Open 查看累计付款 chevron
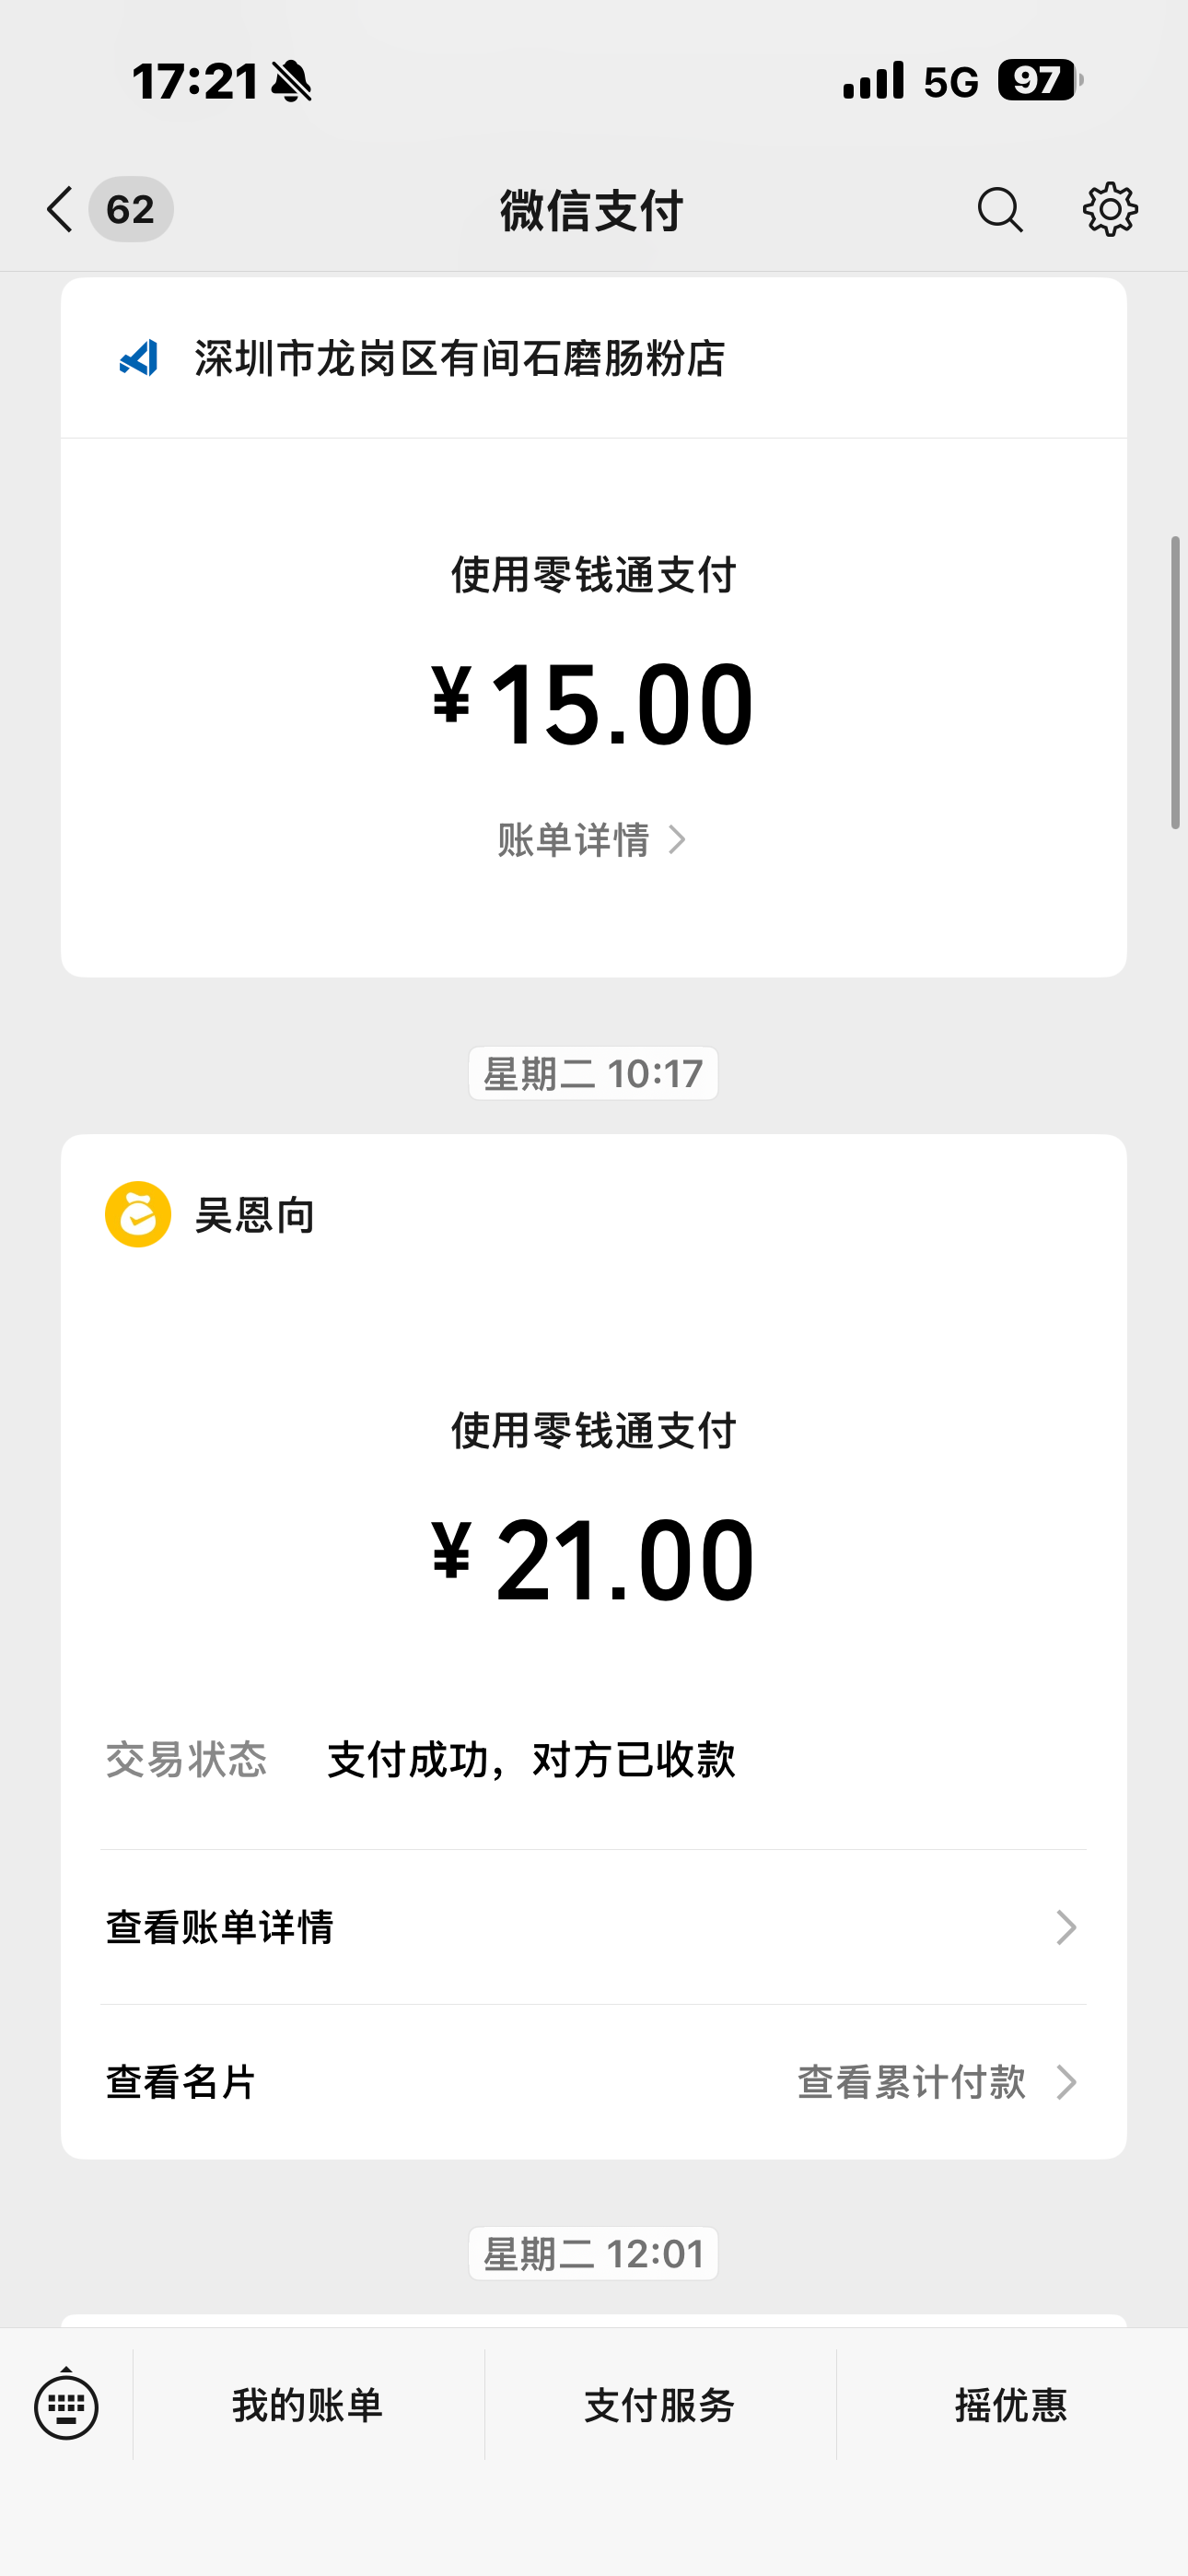The image size is (1188, 2576). [1066, 2082]
